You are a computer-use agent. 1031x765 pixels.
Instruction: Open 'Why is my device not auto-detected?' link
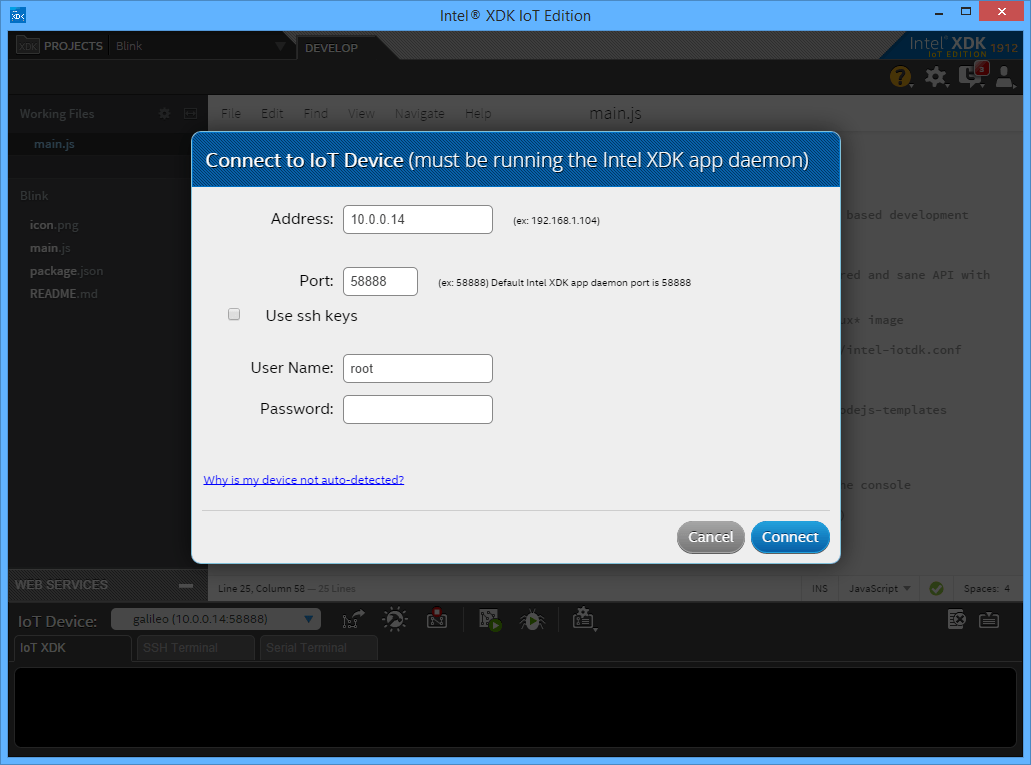[303, 480]
